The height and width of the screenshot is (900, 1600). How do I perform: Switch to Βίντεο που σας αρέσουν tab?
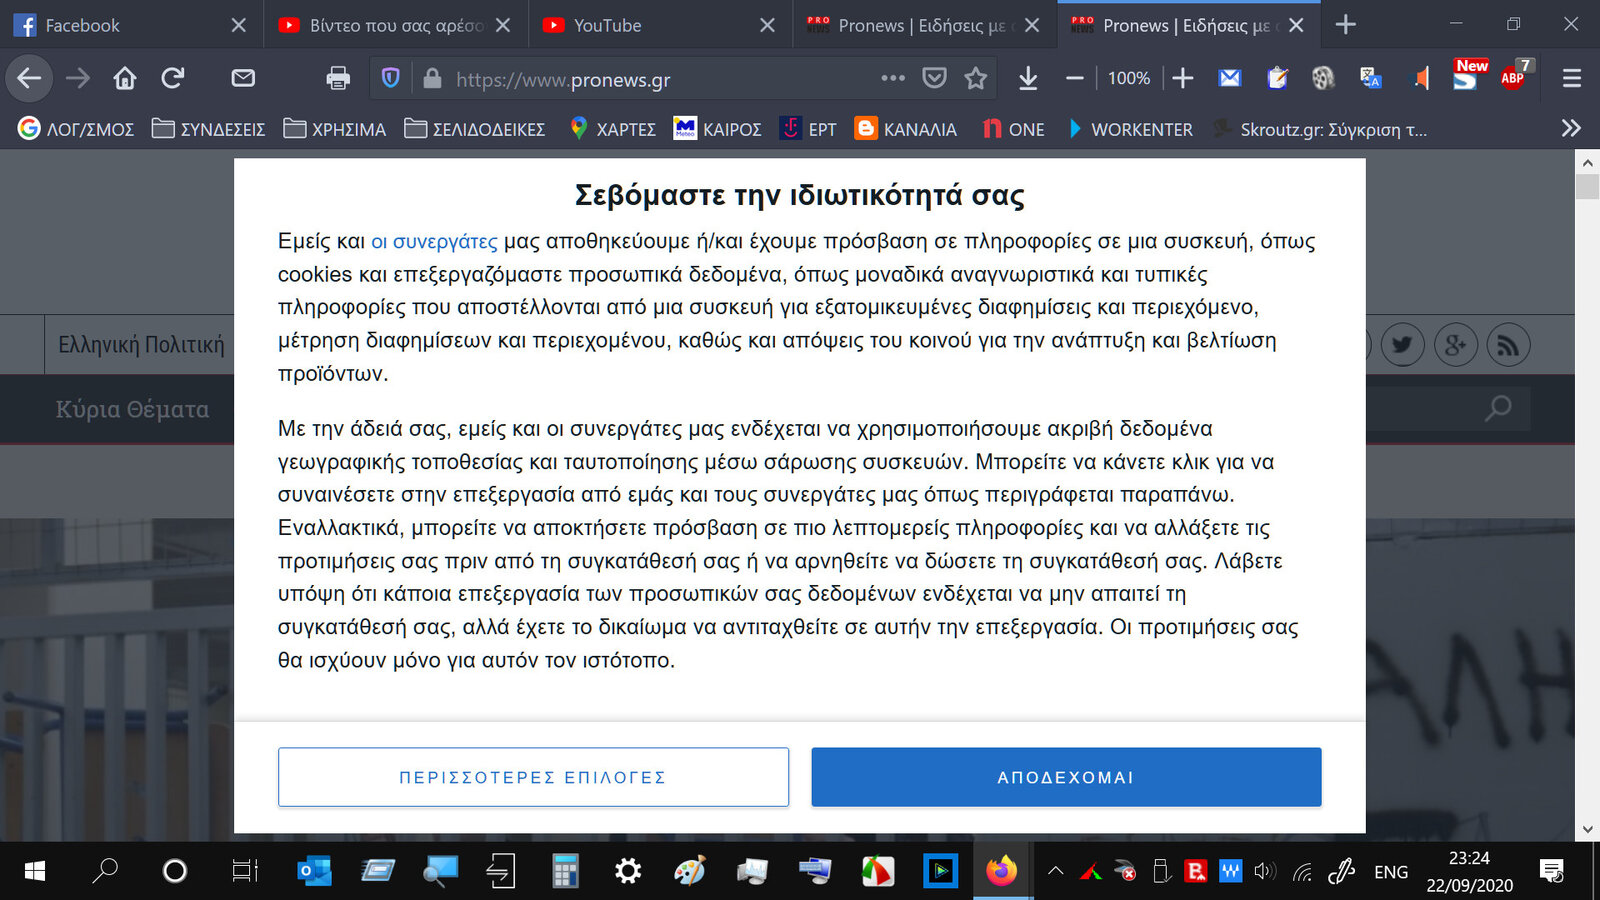point(395,25)
